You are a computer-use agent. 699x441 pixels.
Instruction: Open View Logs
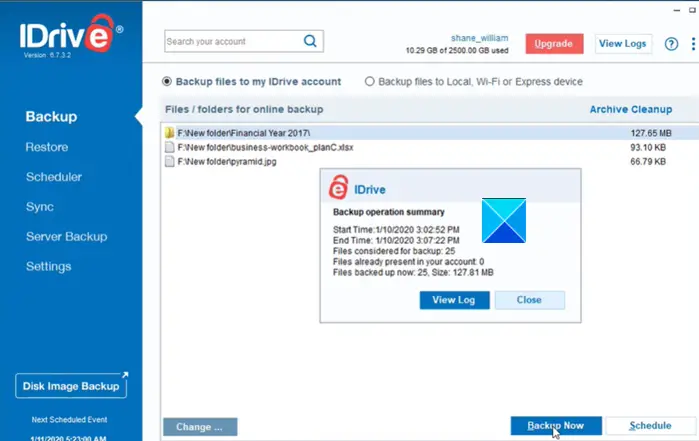(x=623, y=44)
